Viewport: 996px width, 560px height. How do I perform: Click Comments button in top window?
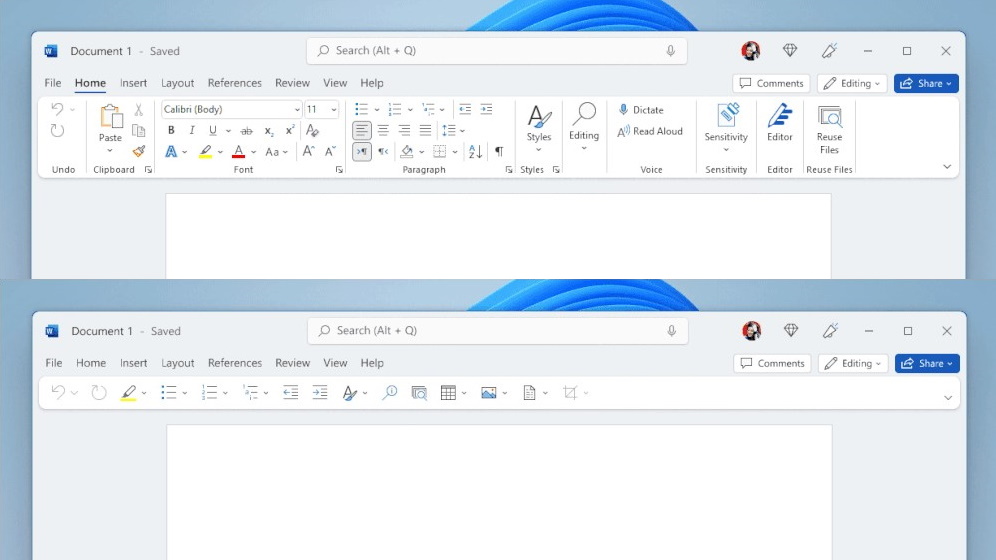pos(771,83)
